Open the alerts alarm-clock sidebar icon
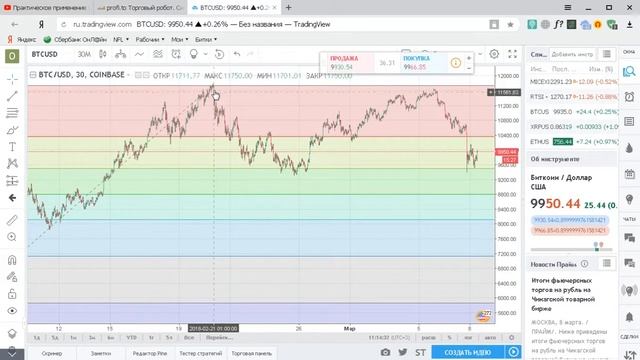 coord(629,97)
